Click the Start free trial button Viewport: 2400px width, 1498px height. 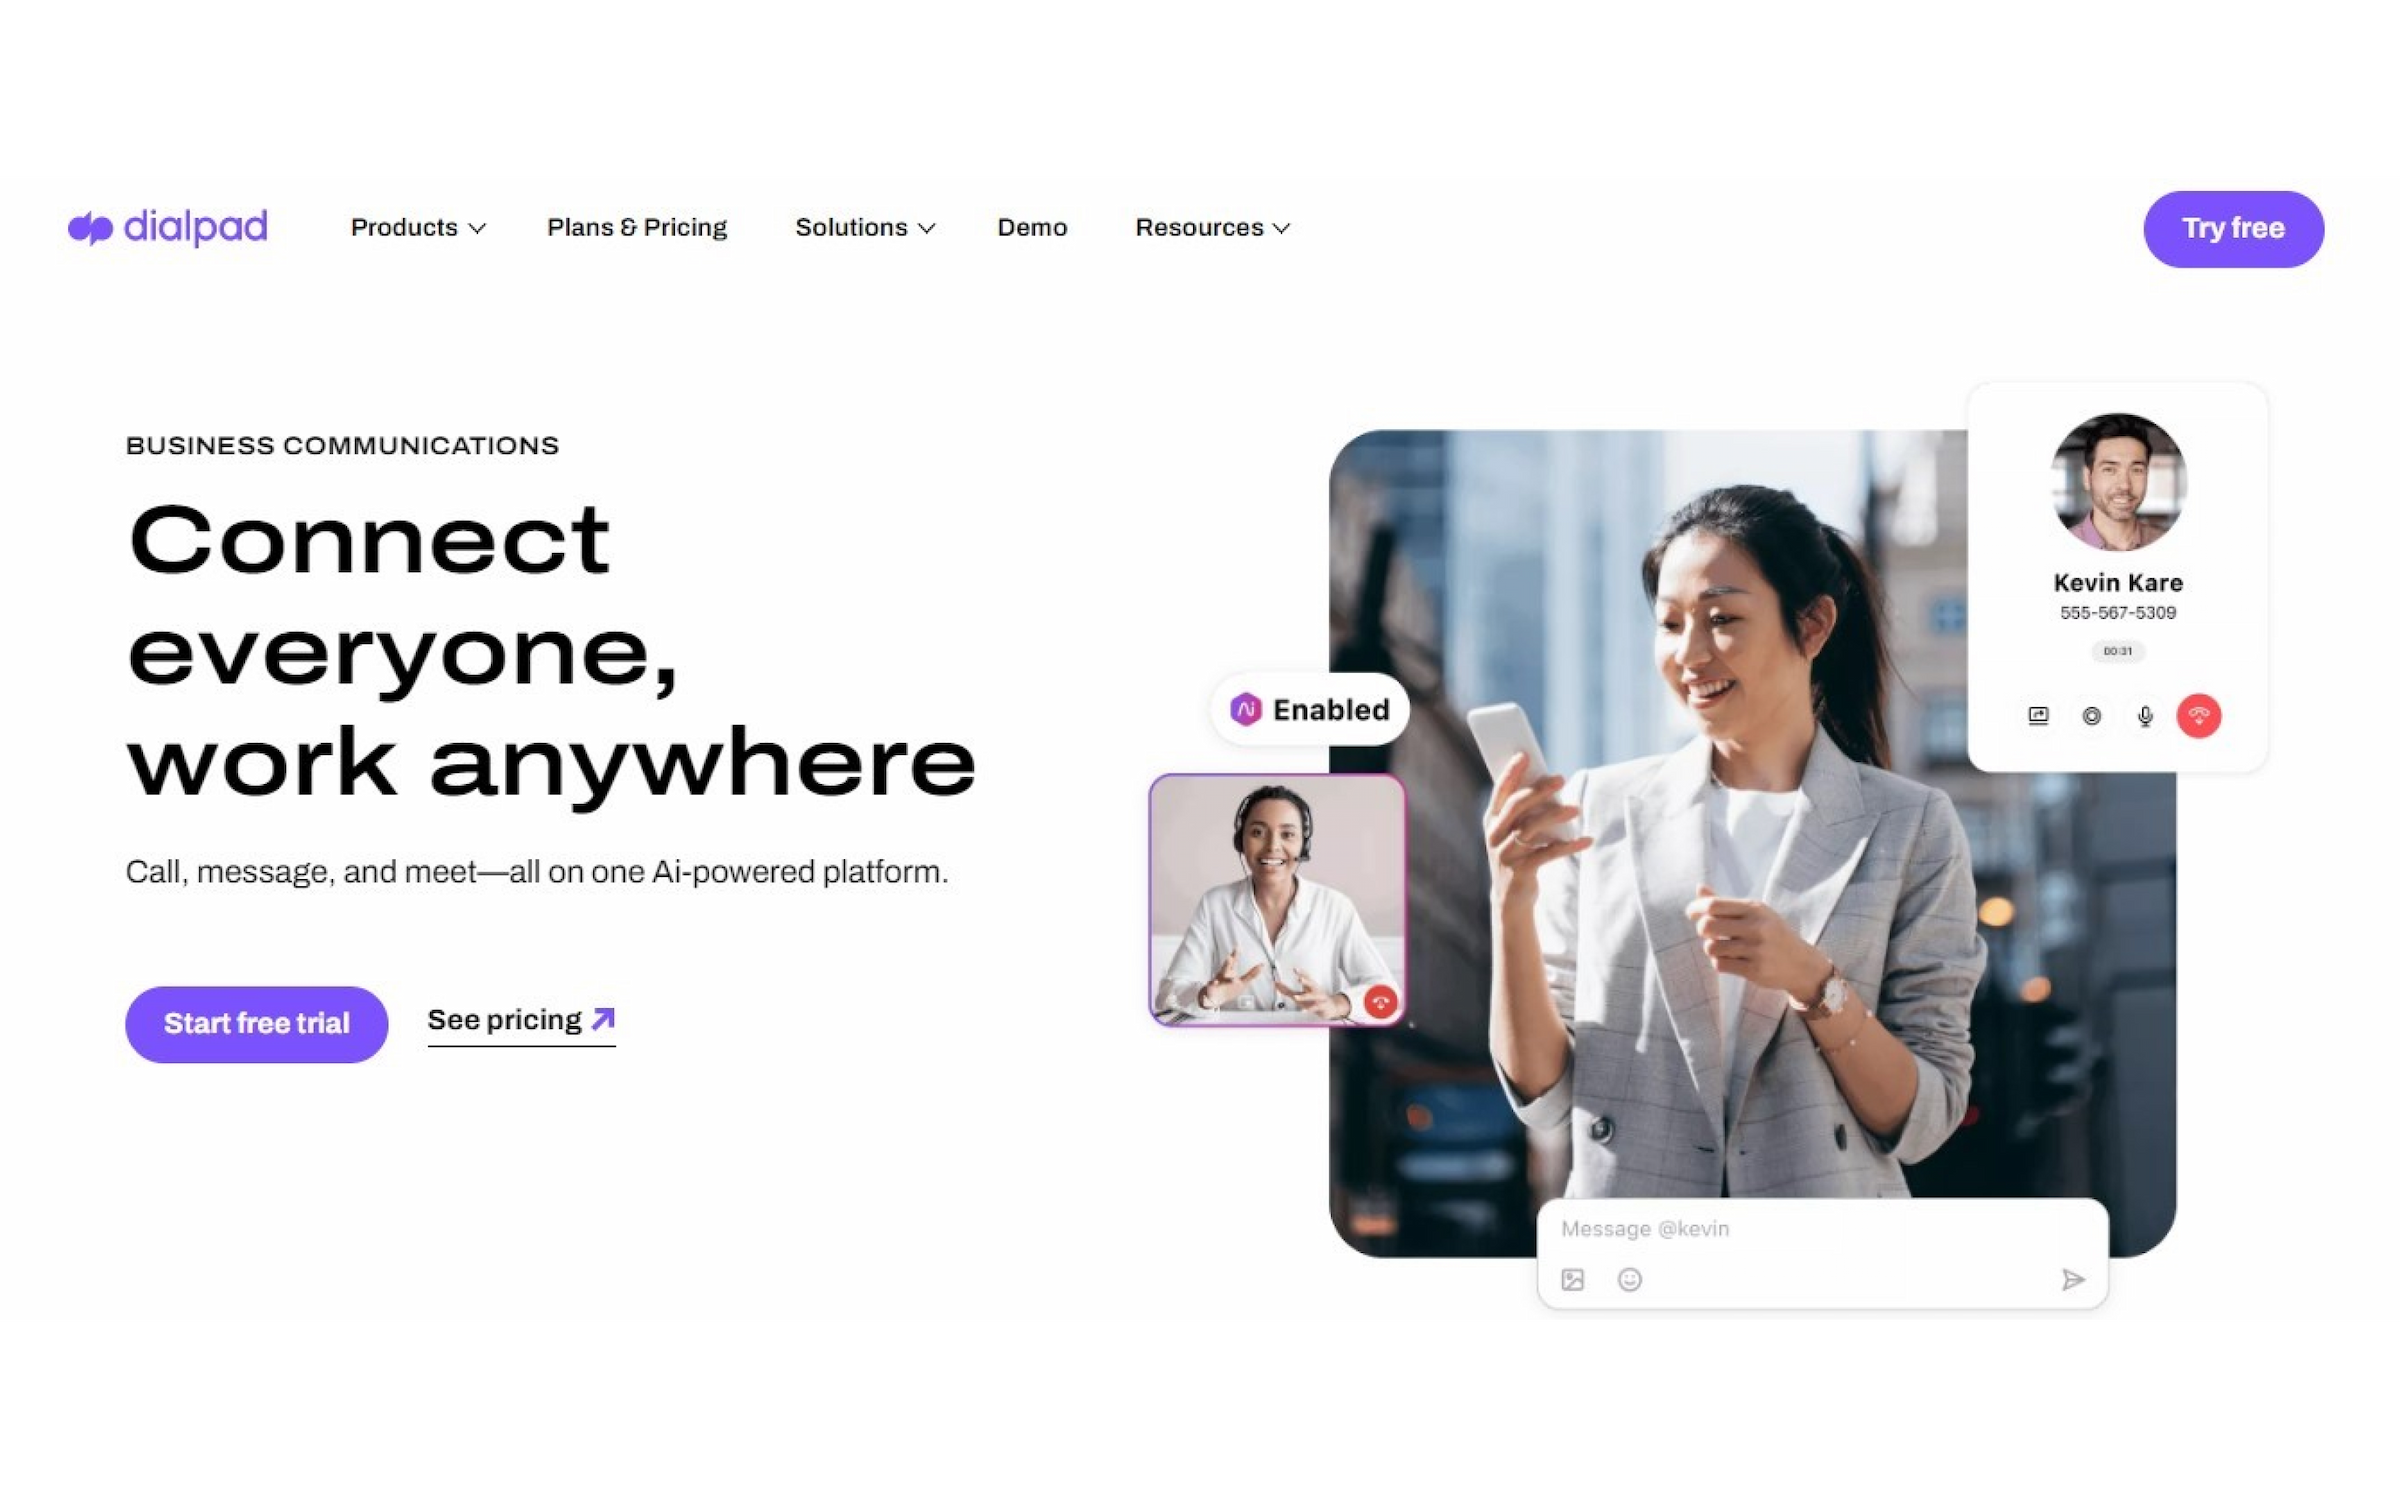(x=255, y=1023)
